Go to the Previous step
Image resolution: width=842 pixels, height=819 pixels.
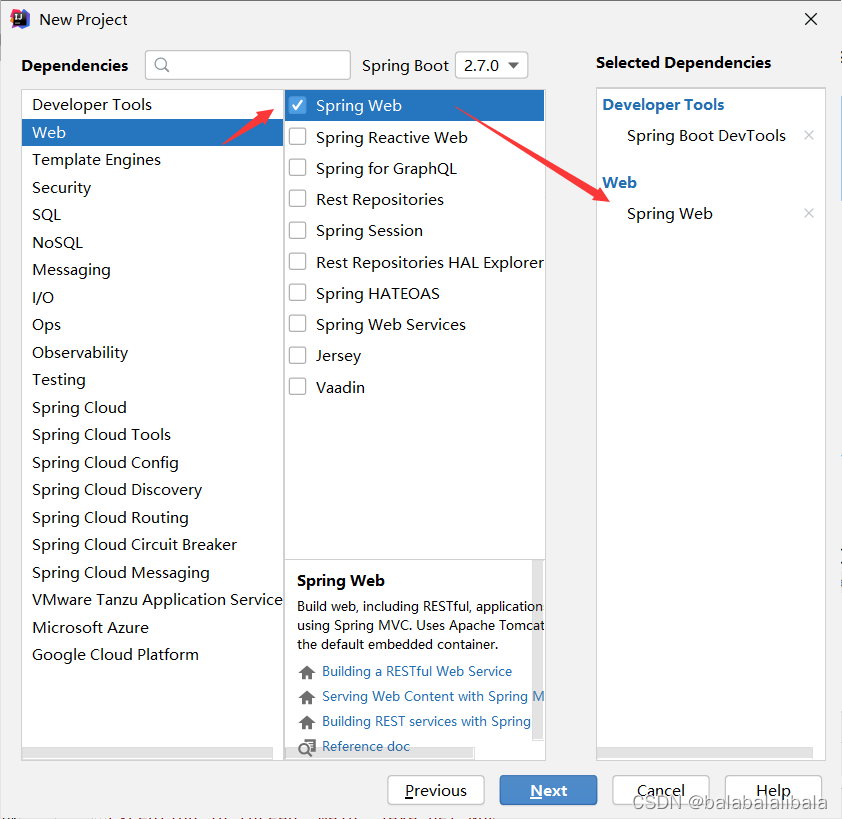[435, 790]
